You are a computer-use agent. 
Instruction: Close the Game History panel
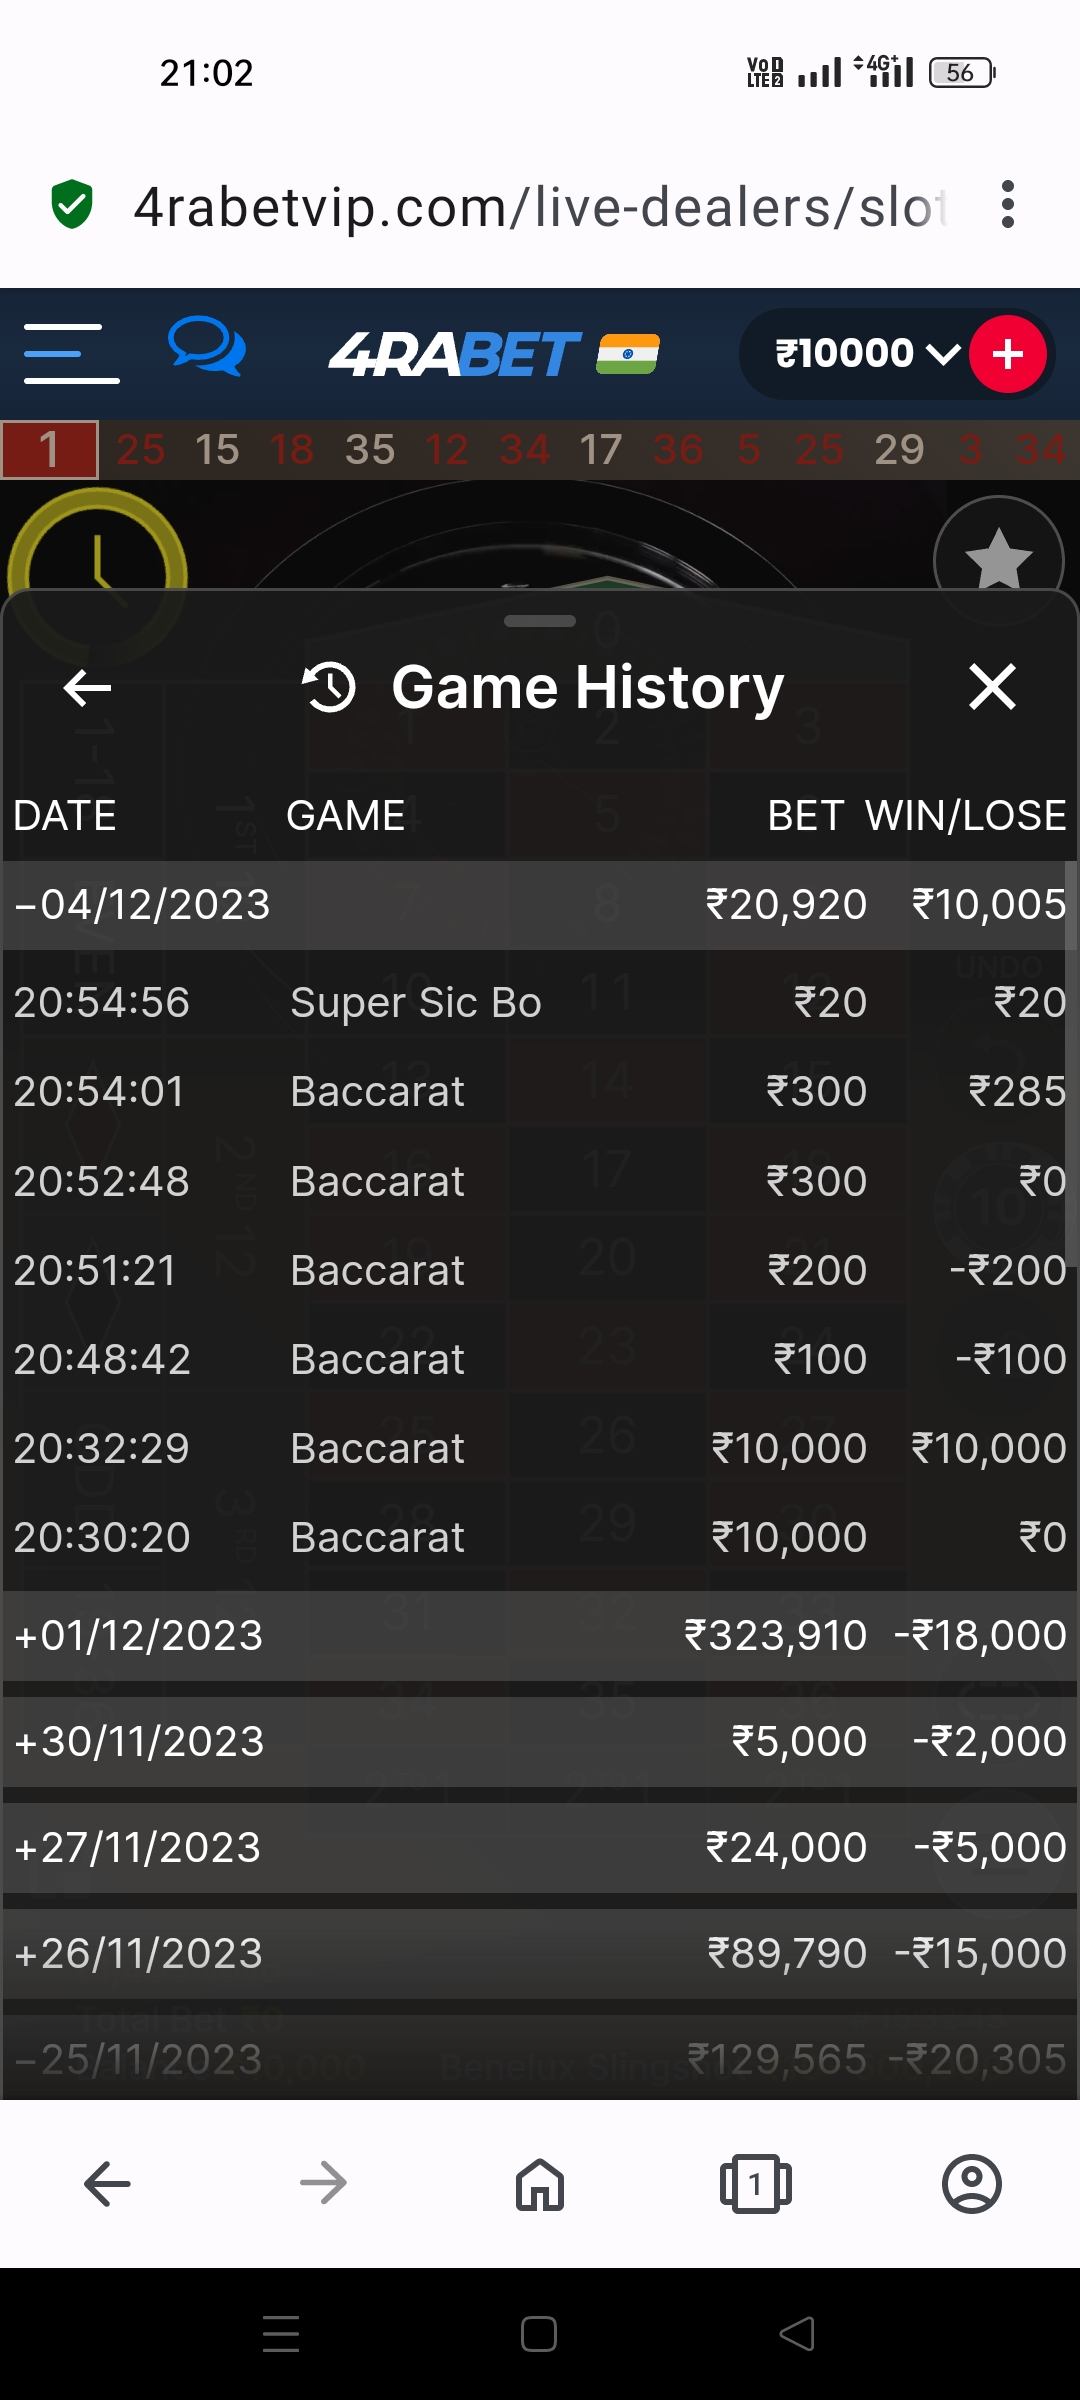pos(992,688)
